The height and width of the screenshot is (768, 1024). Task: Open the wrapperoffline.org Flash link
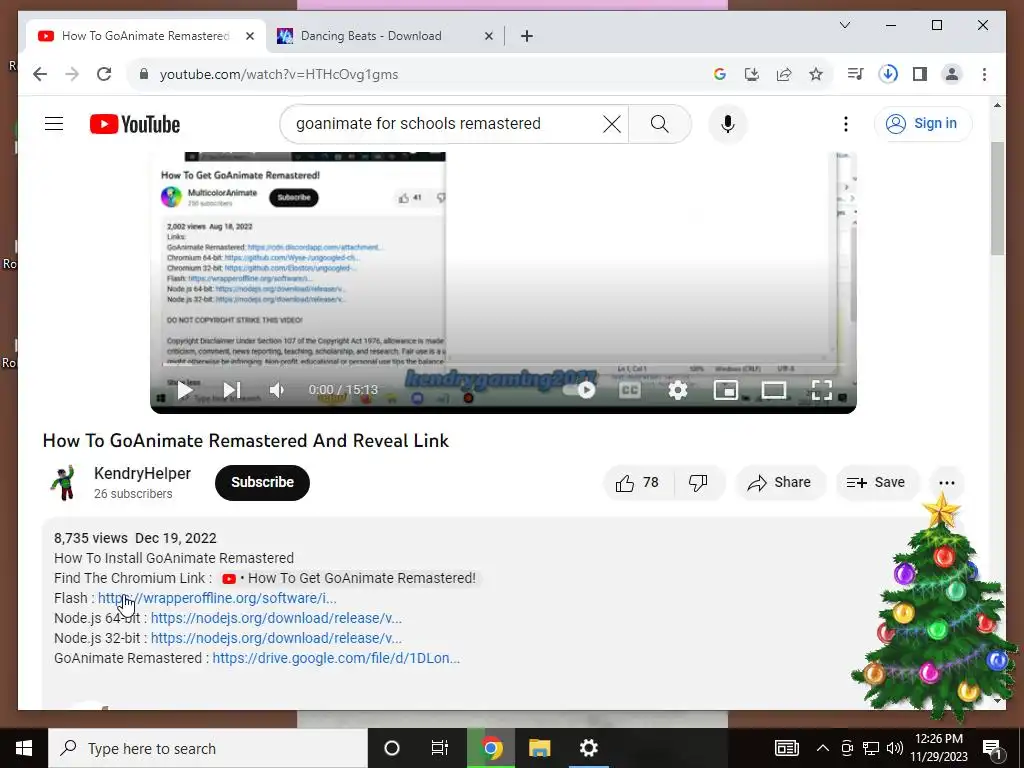point(217,598)
